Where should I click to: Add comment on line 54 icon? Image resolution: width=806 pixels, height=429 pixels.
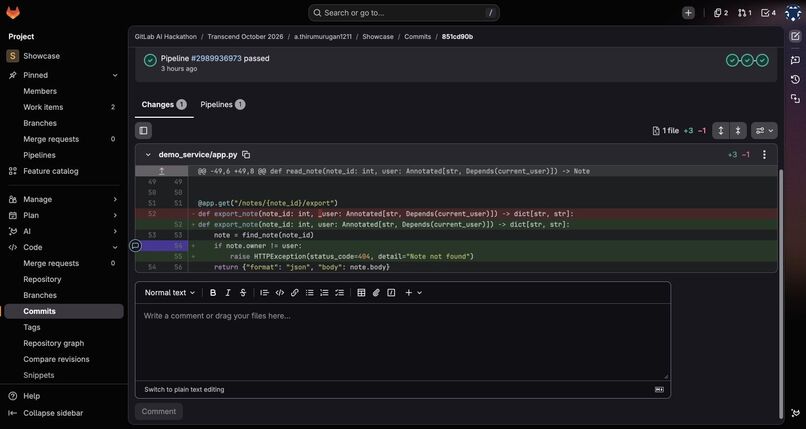tap(135, 246)
